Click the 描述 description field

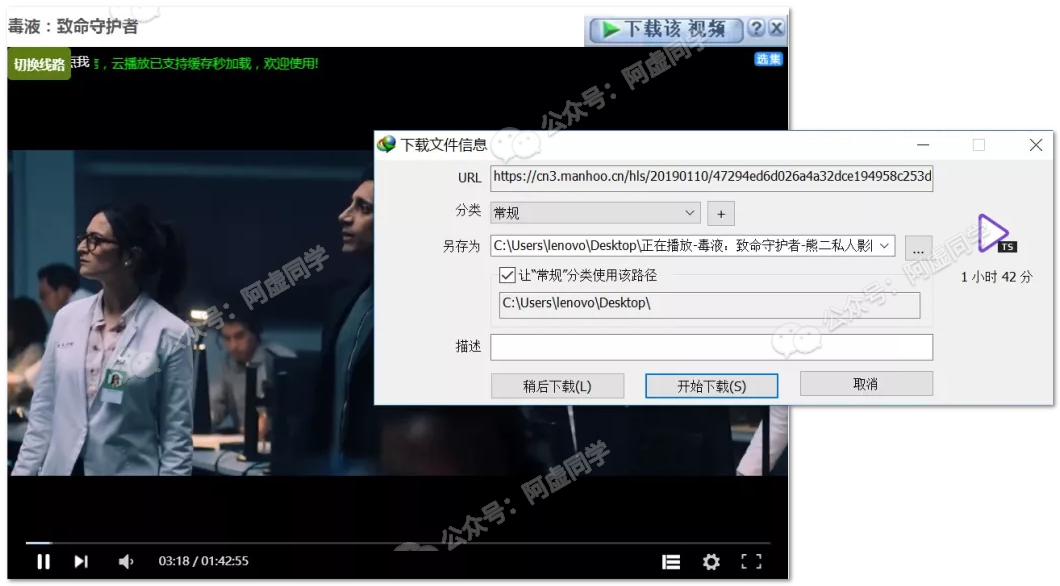click(x=711, y=347)
